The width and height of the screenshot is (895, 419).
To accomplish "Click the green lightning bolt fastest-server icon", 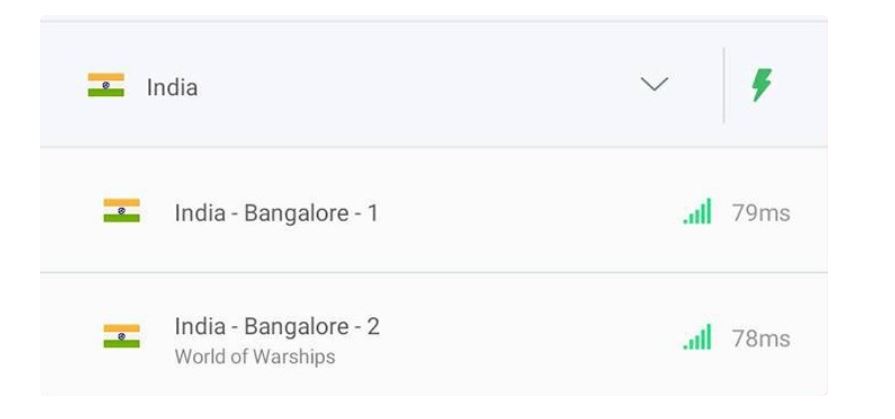I will point(762,85).
